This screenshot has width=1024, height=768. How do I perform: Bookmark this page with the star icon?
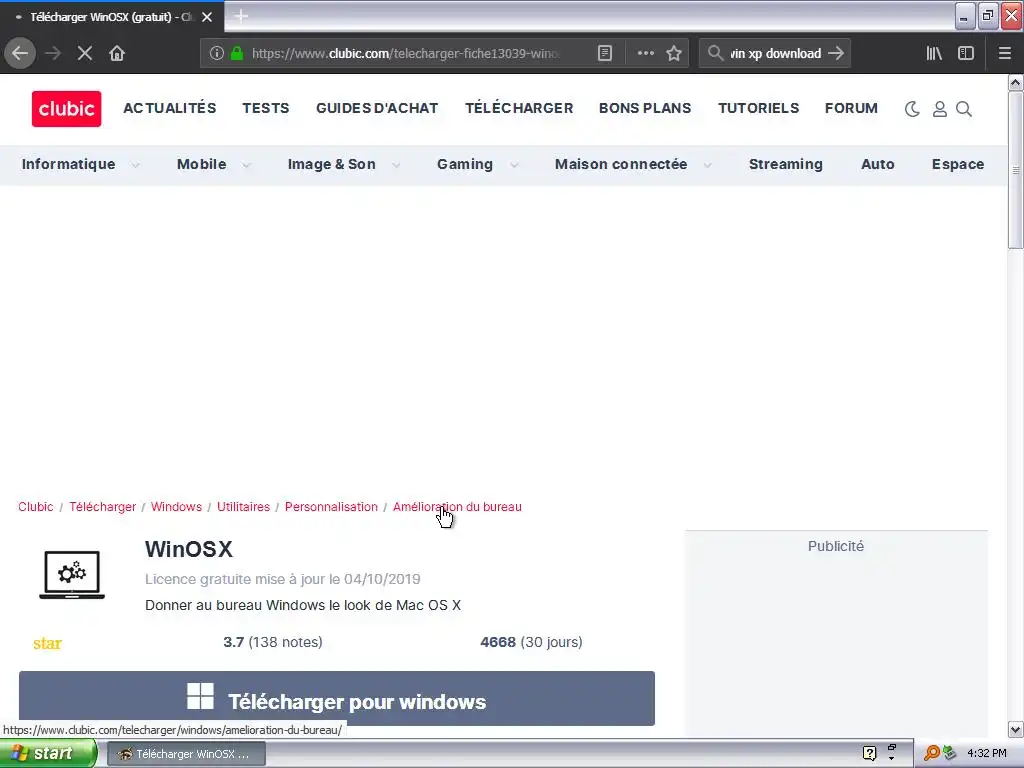tap(674, 53)
